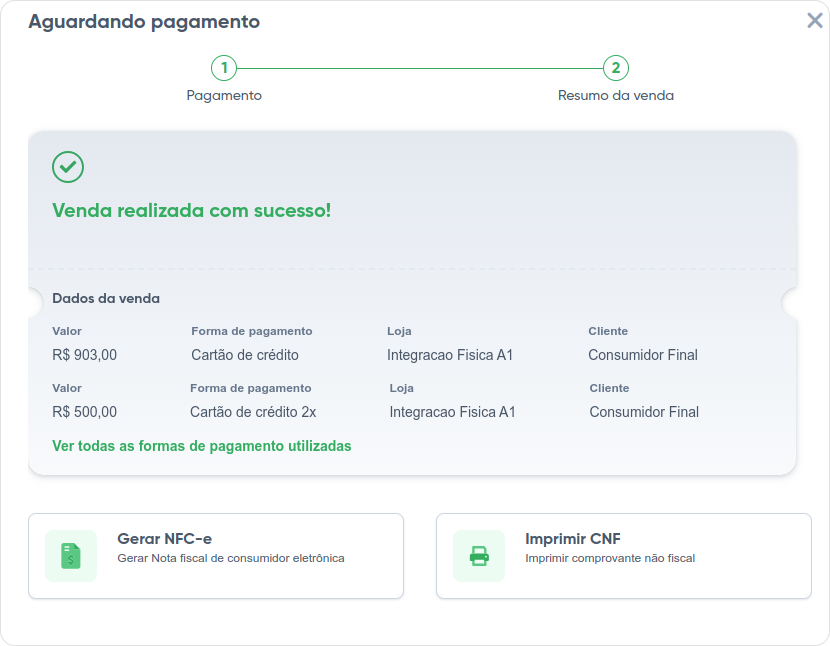Click Gerar Nota fiscal de consumidor eletrônica description
830x646 pixels.
coord(231,558)
